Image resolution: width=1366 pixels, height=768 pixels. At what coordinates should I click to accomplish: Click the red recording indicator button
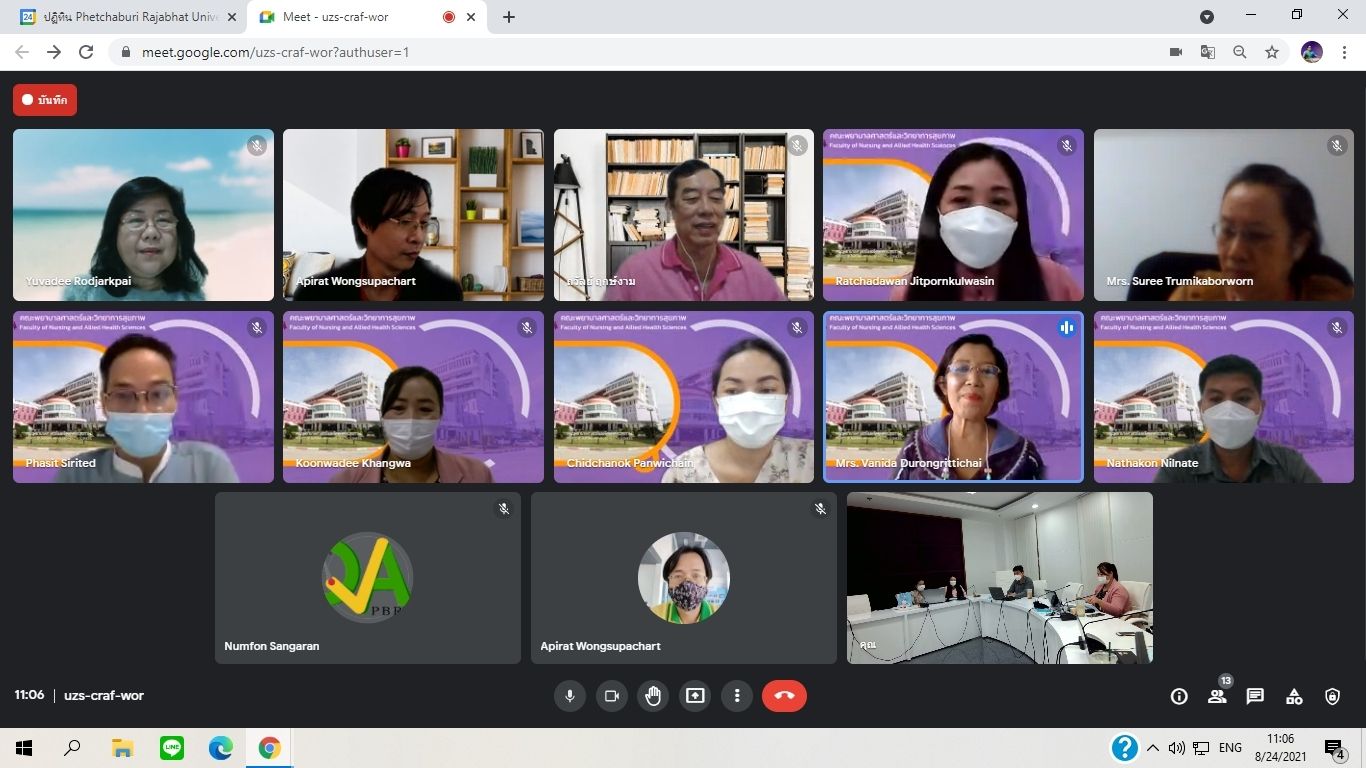pos(45,100)
